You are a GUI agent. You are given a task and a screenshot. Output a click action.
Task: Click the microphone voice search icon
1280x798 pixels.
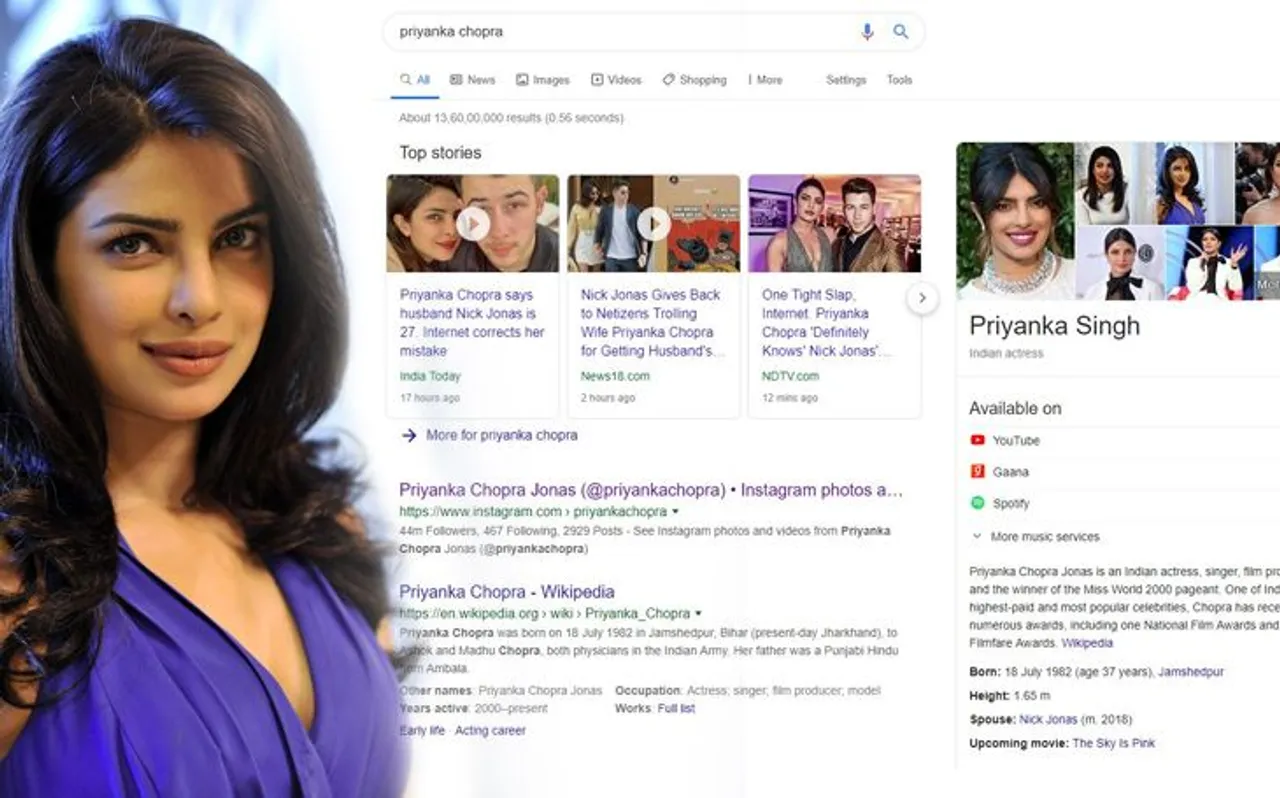coord(867,32)
